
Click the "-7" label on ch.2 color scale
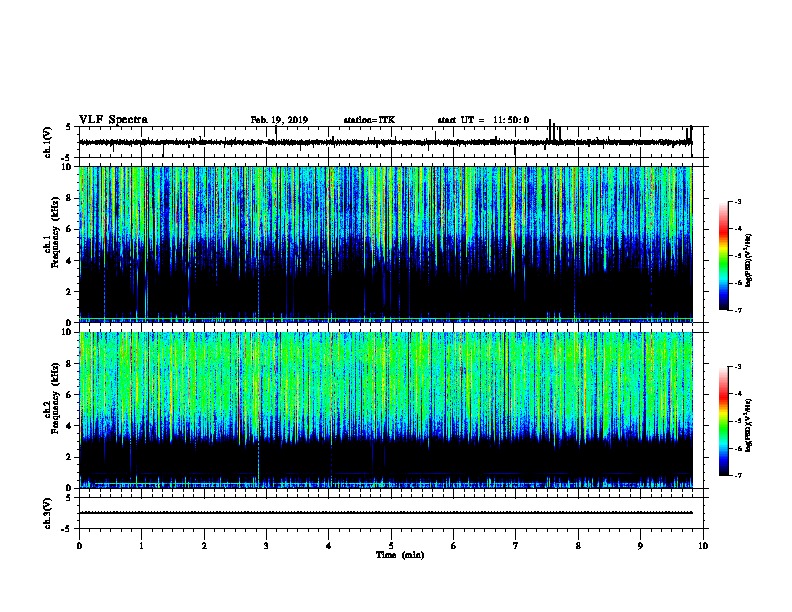738,476
